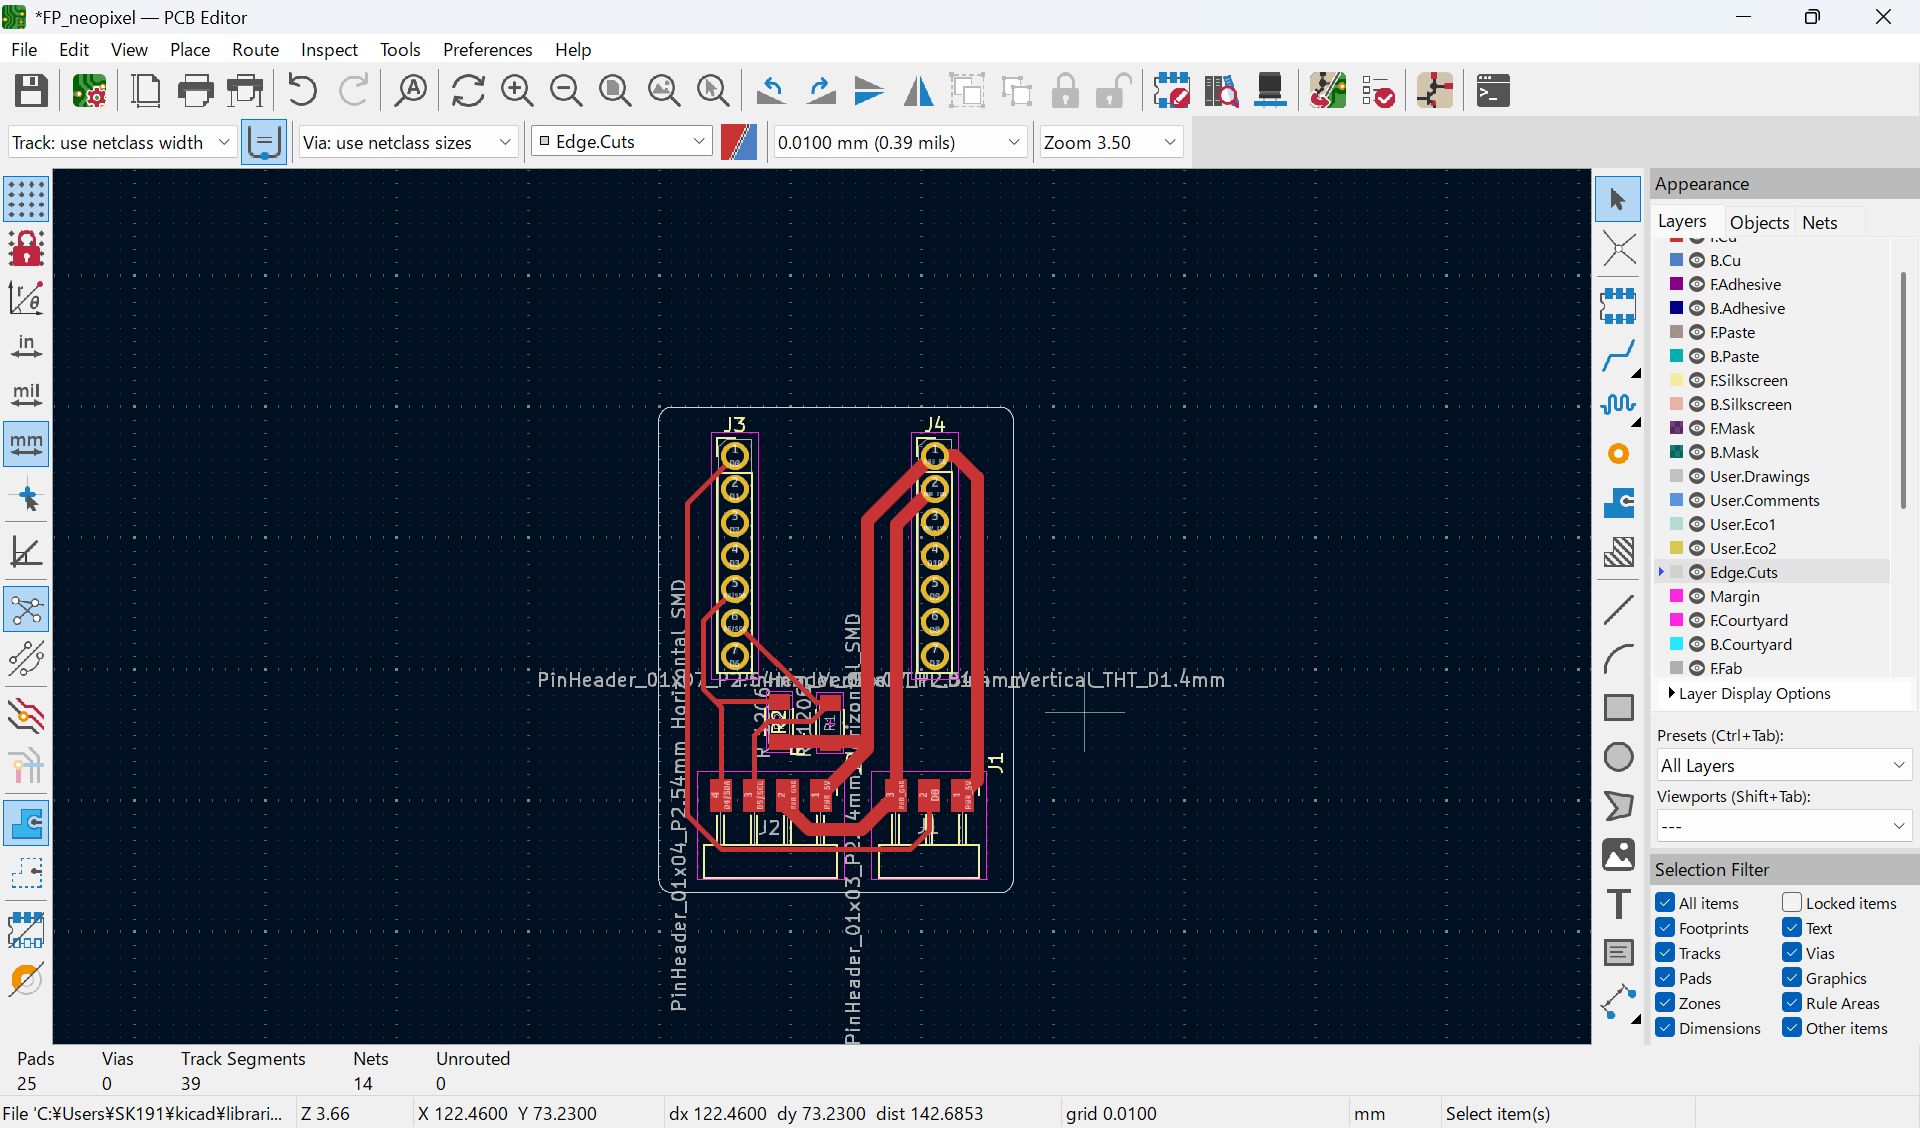This screenshot has width=1920, height=1128.
Task: Hide the Edge.Cuts layer
Action: 1697,572
